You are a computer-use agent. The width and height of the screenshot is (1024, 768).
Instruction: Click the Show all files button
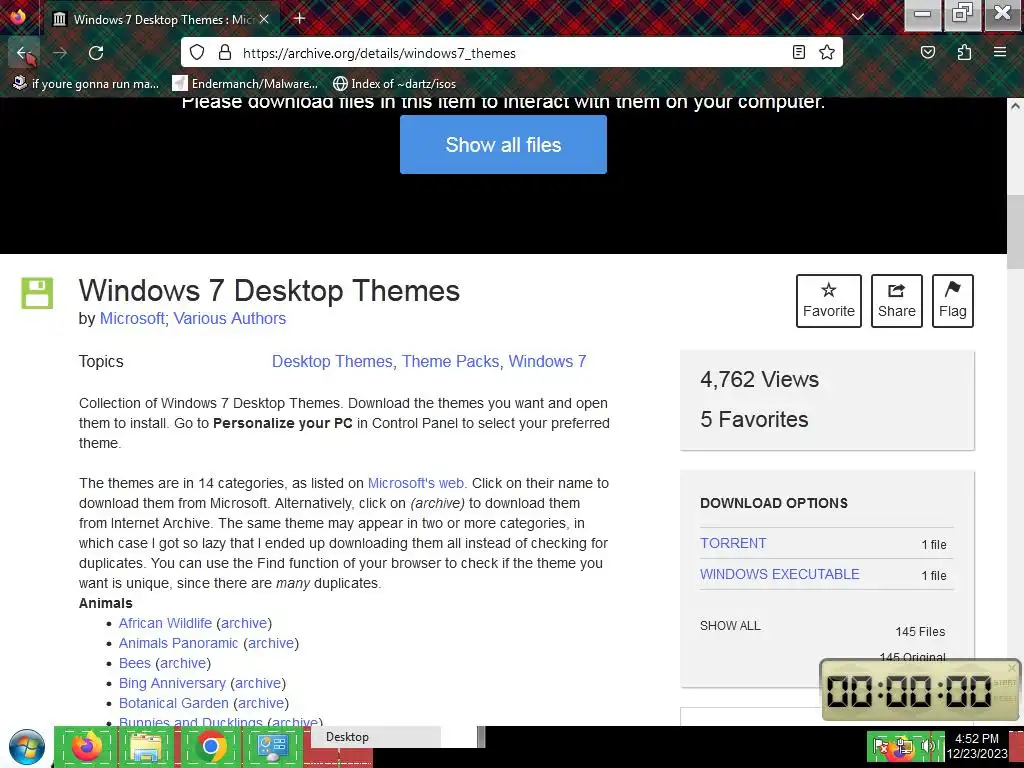coord(504,144)
